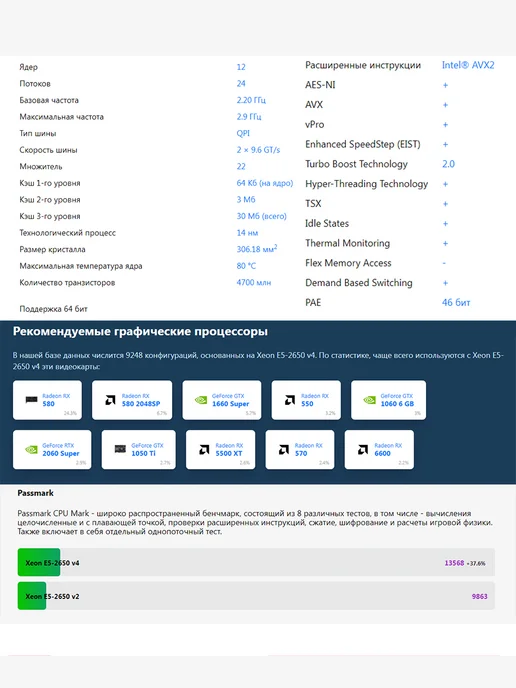Click the process value 14 нм
Viewport: 516px width, 688px height.
247,233
